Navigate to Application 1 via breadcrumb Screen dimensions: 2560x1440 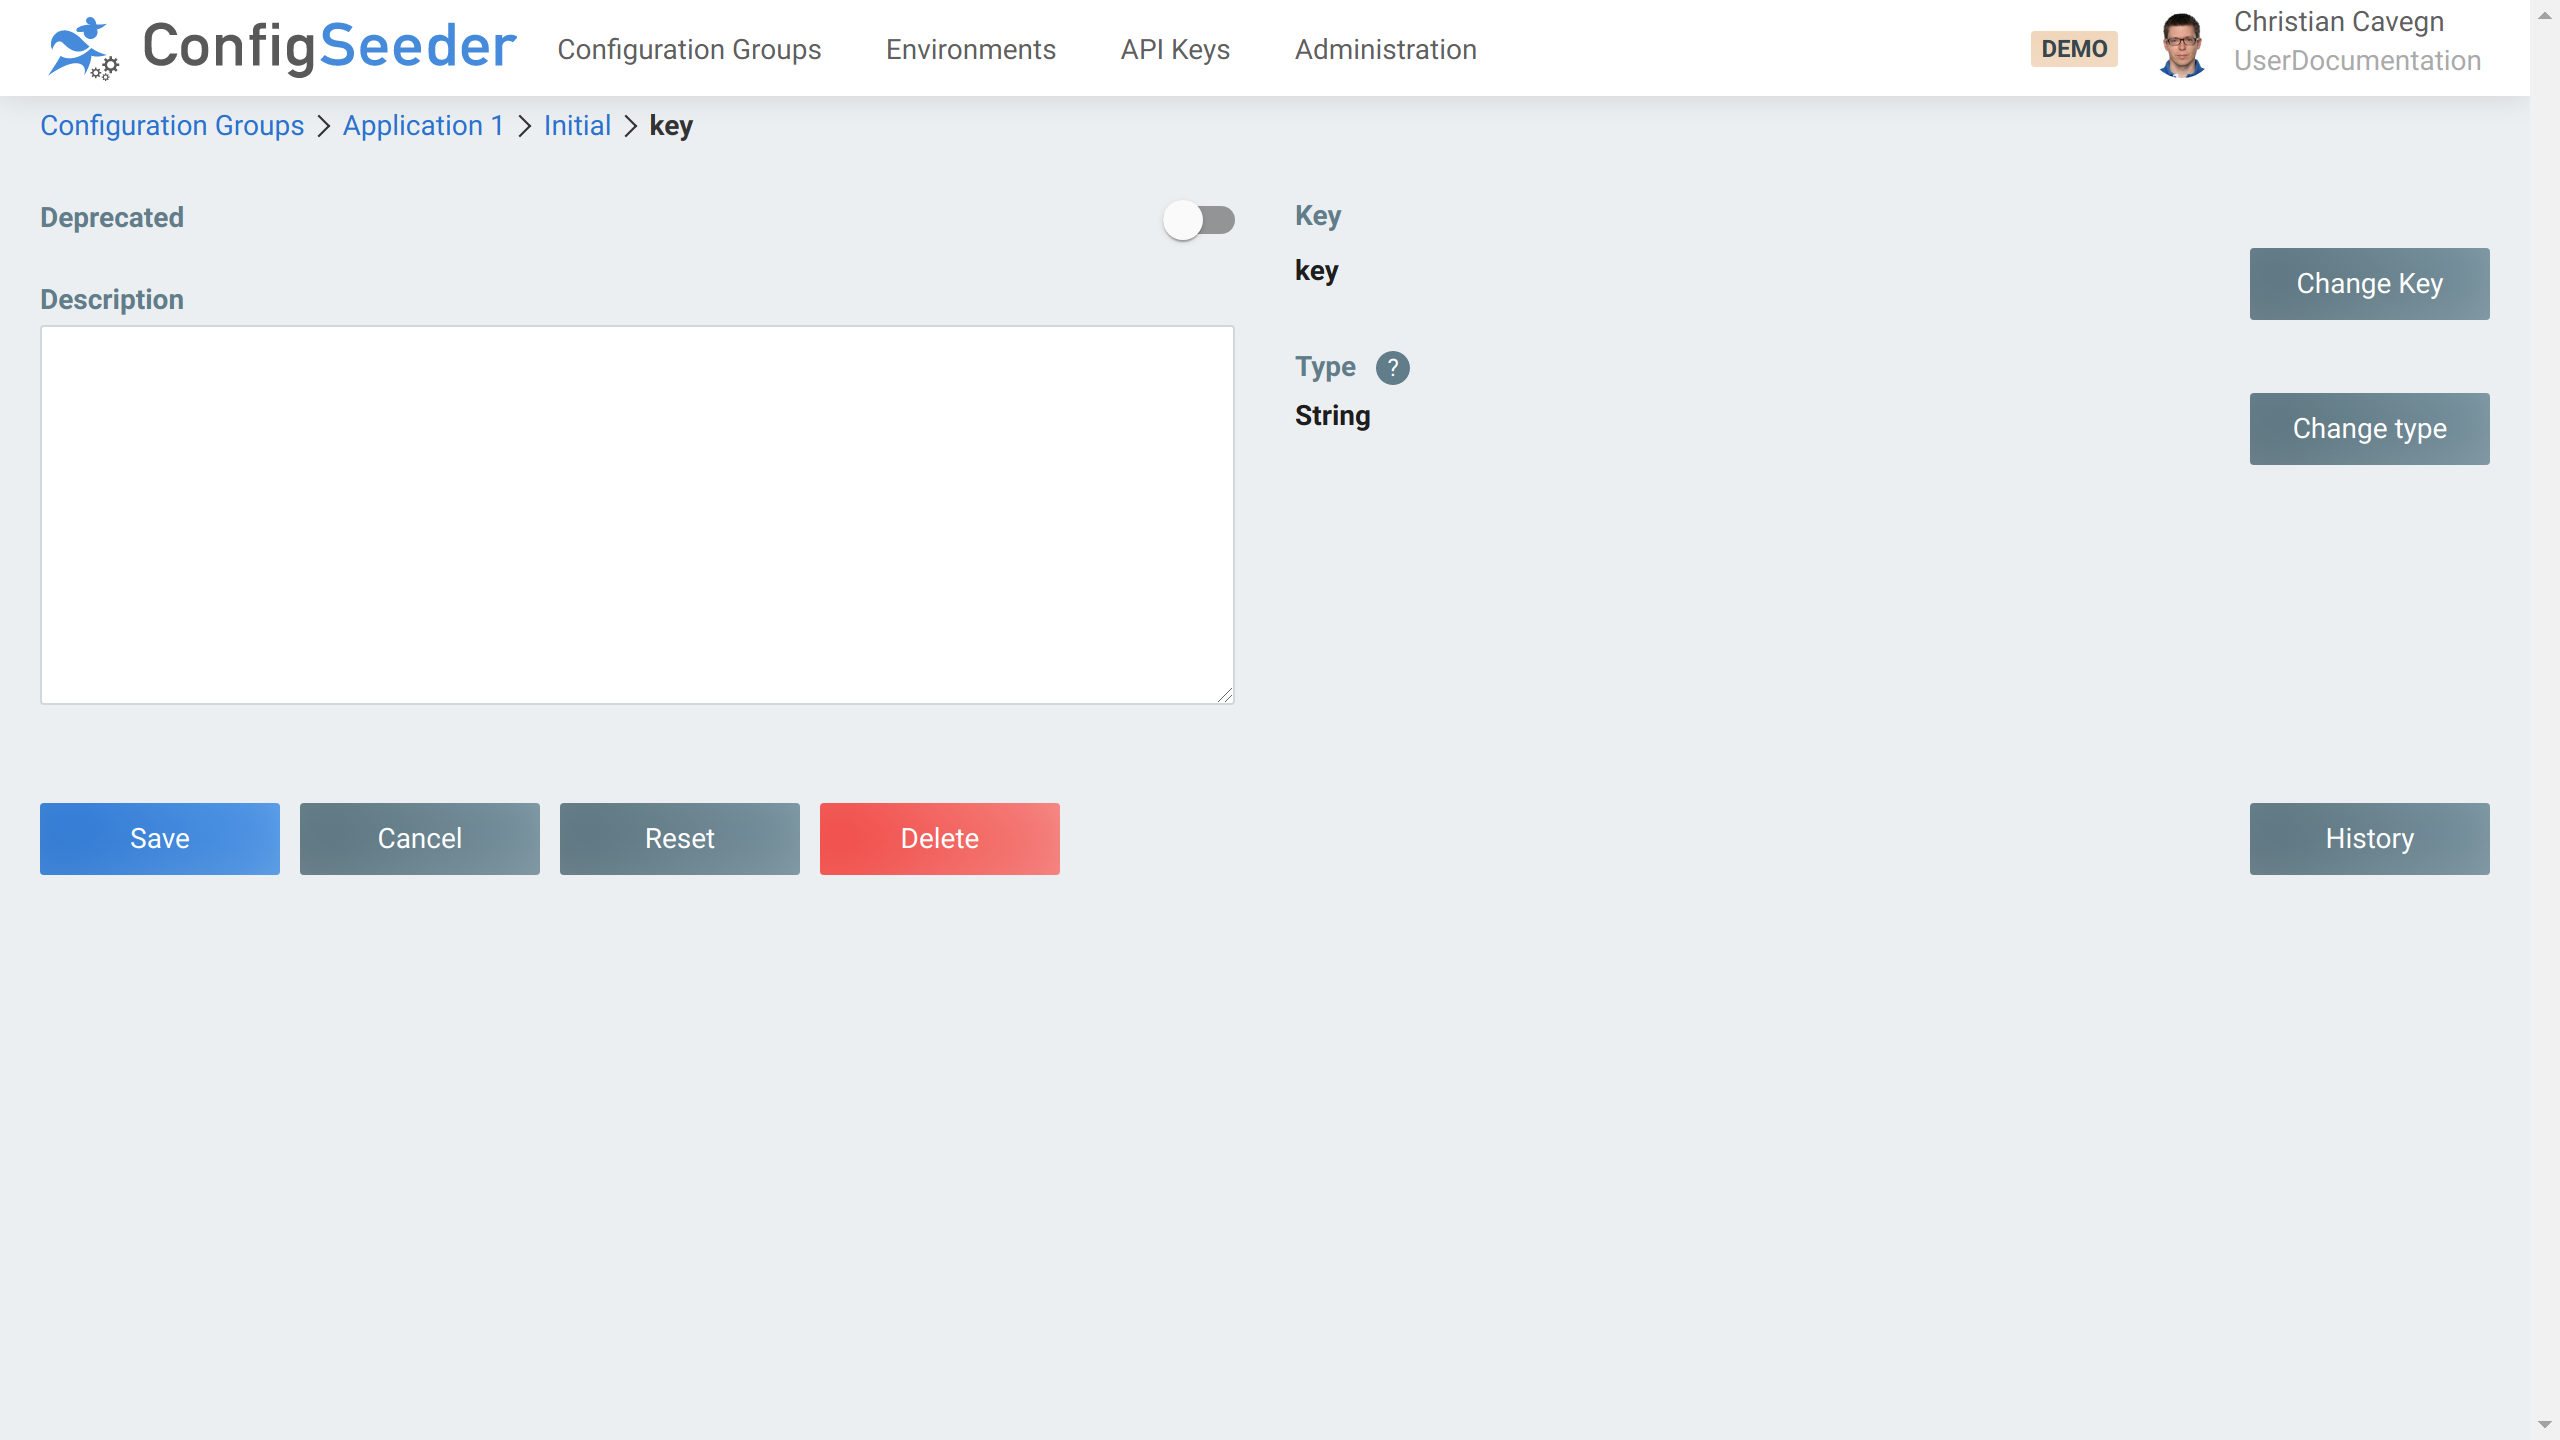click(x=422, y=126)
